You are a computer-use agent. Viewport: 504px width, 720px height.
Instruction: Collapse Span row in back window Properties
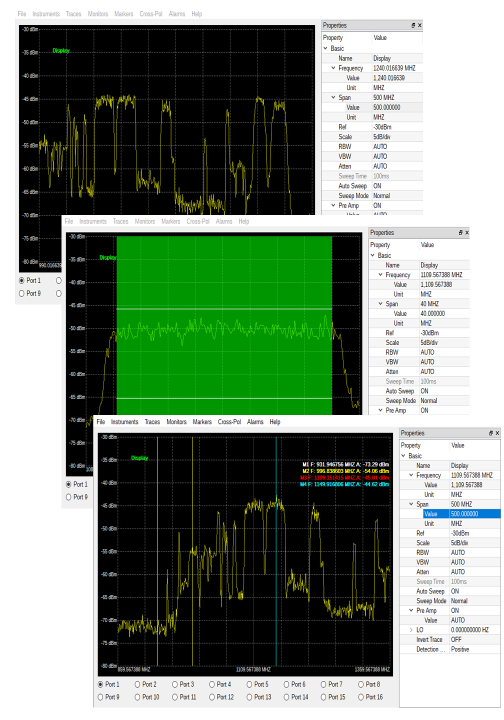(x=334, y=97)
